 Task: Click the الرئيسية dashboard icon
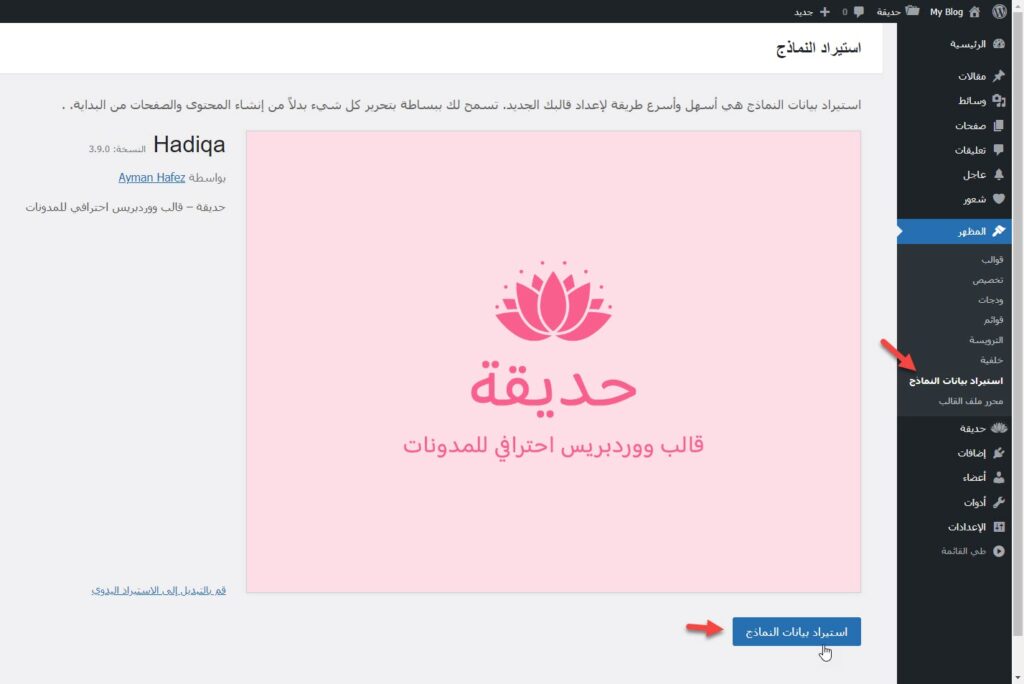click(x=999, y=44)
